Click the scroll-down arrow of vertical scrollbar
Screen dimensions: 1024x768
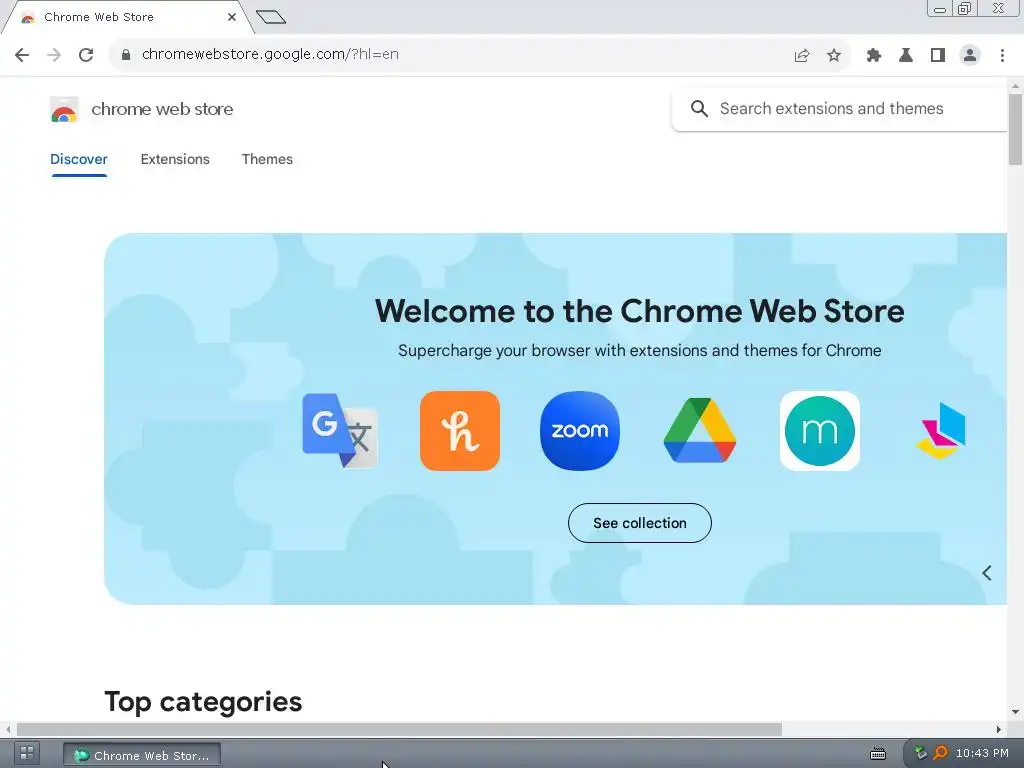point(1015,712)
